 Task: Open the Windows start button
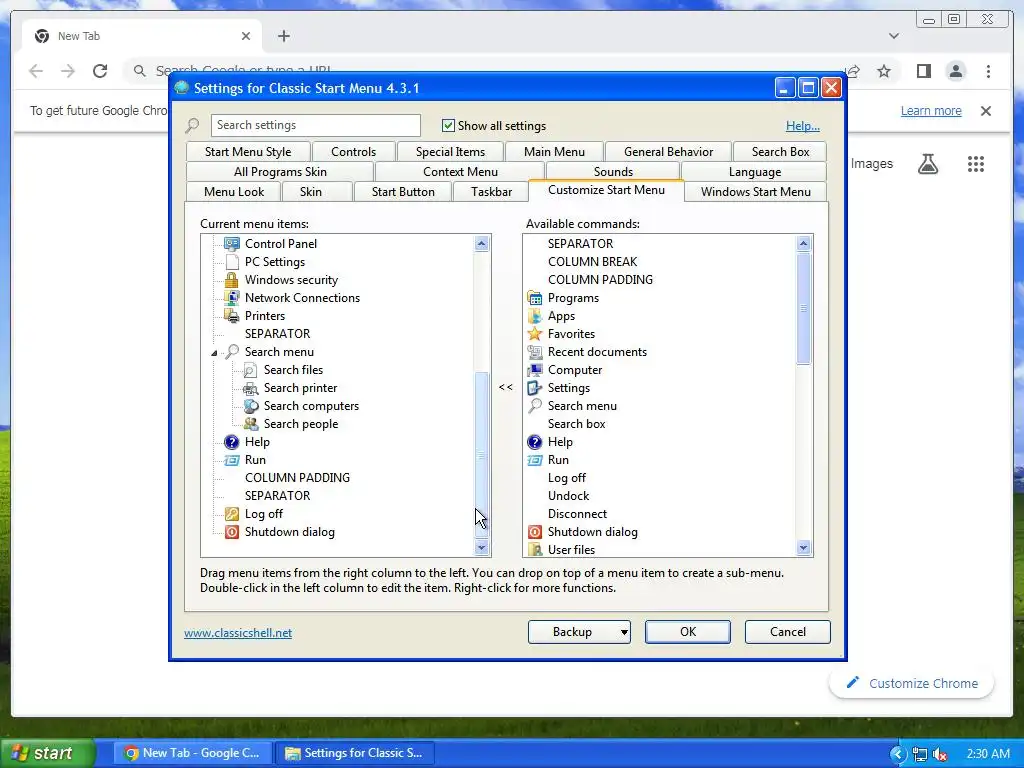point(47,753)
